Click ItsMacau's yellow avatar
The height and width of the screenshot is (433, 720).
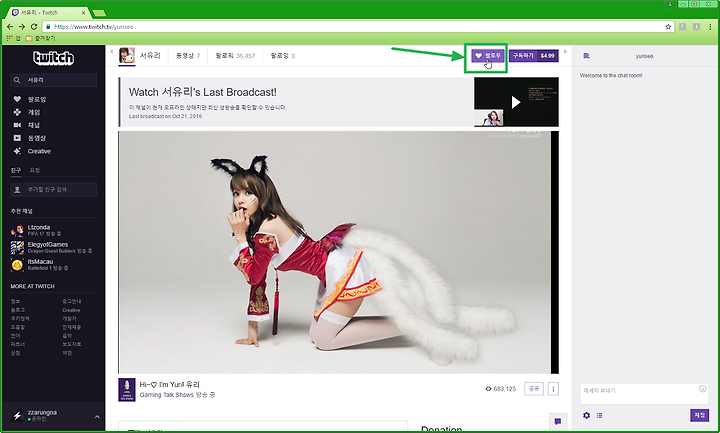click(x=17, y=265)
